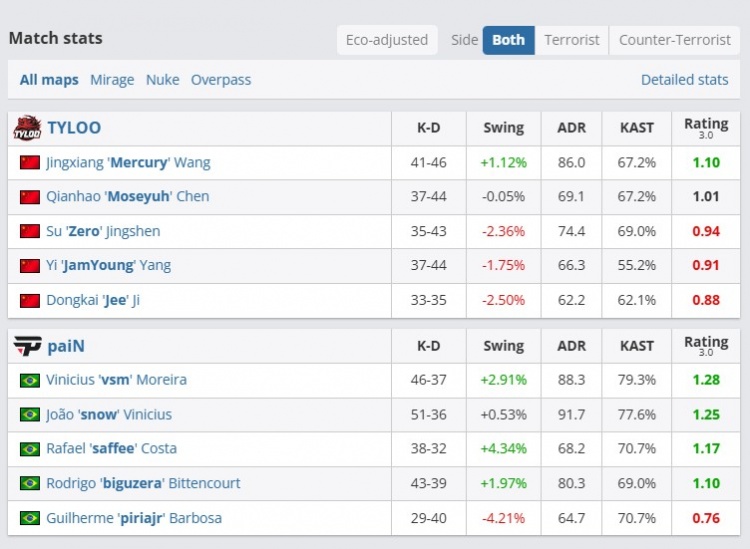Viewport: 750px width, 549px height.
Task: Click Mercury's swing value +1.12%
Action: (504, 163)
